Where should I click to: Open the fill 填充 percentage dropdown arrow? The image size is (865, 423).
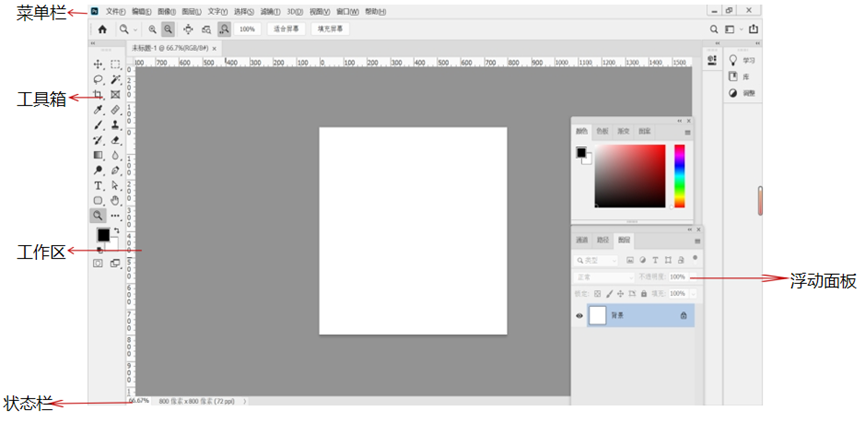click(x=693, y=294)
